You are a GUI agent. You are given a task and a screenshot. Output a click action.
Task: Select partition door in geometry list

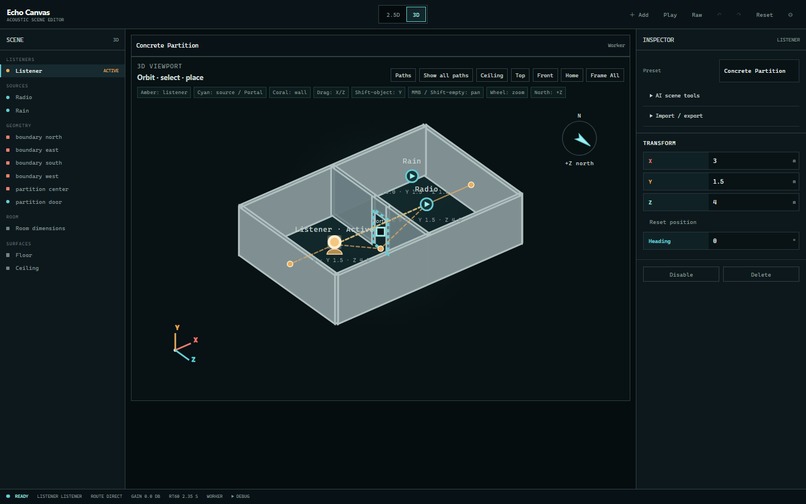[x=62, y=202]
